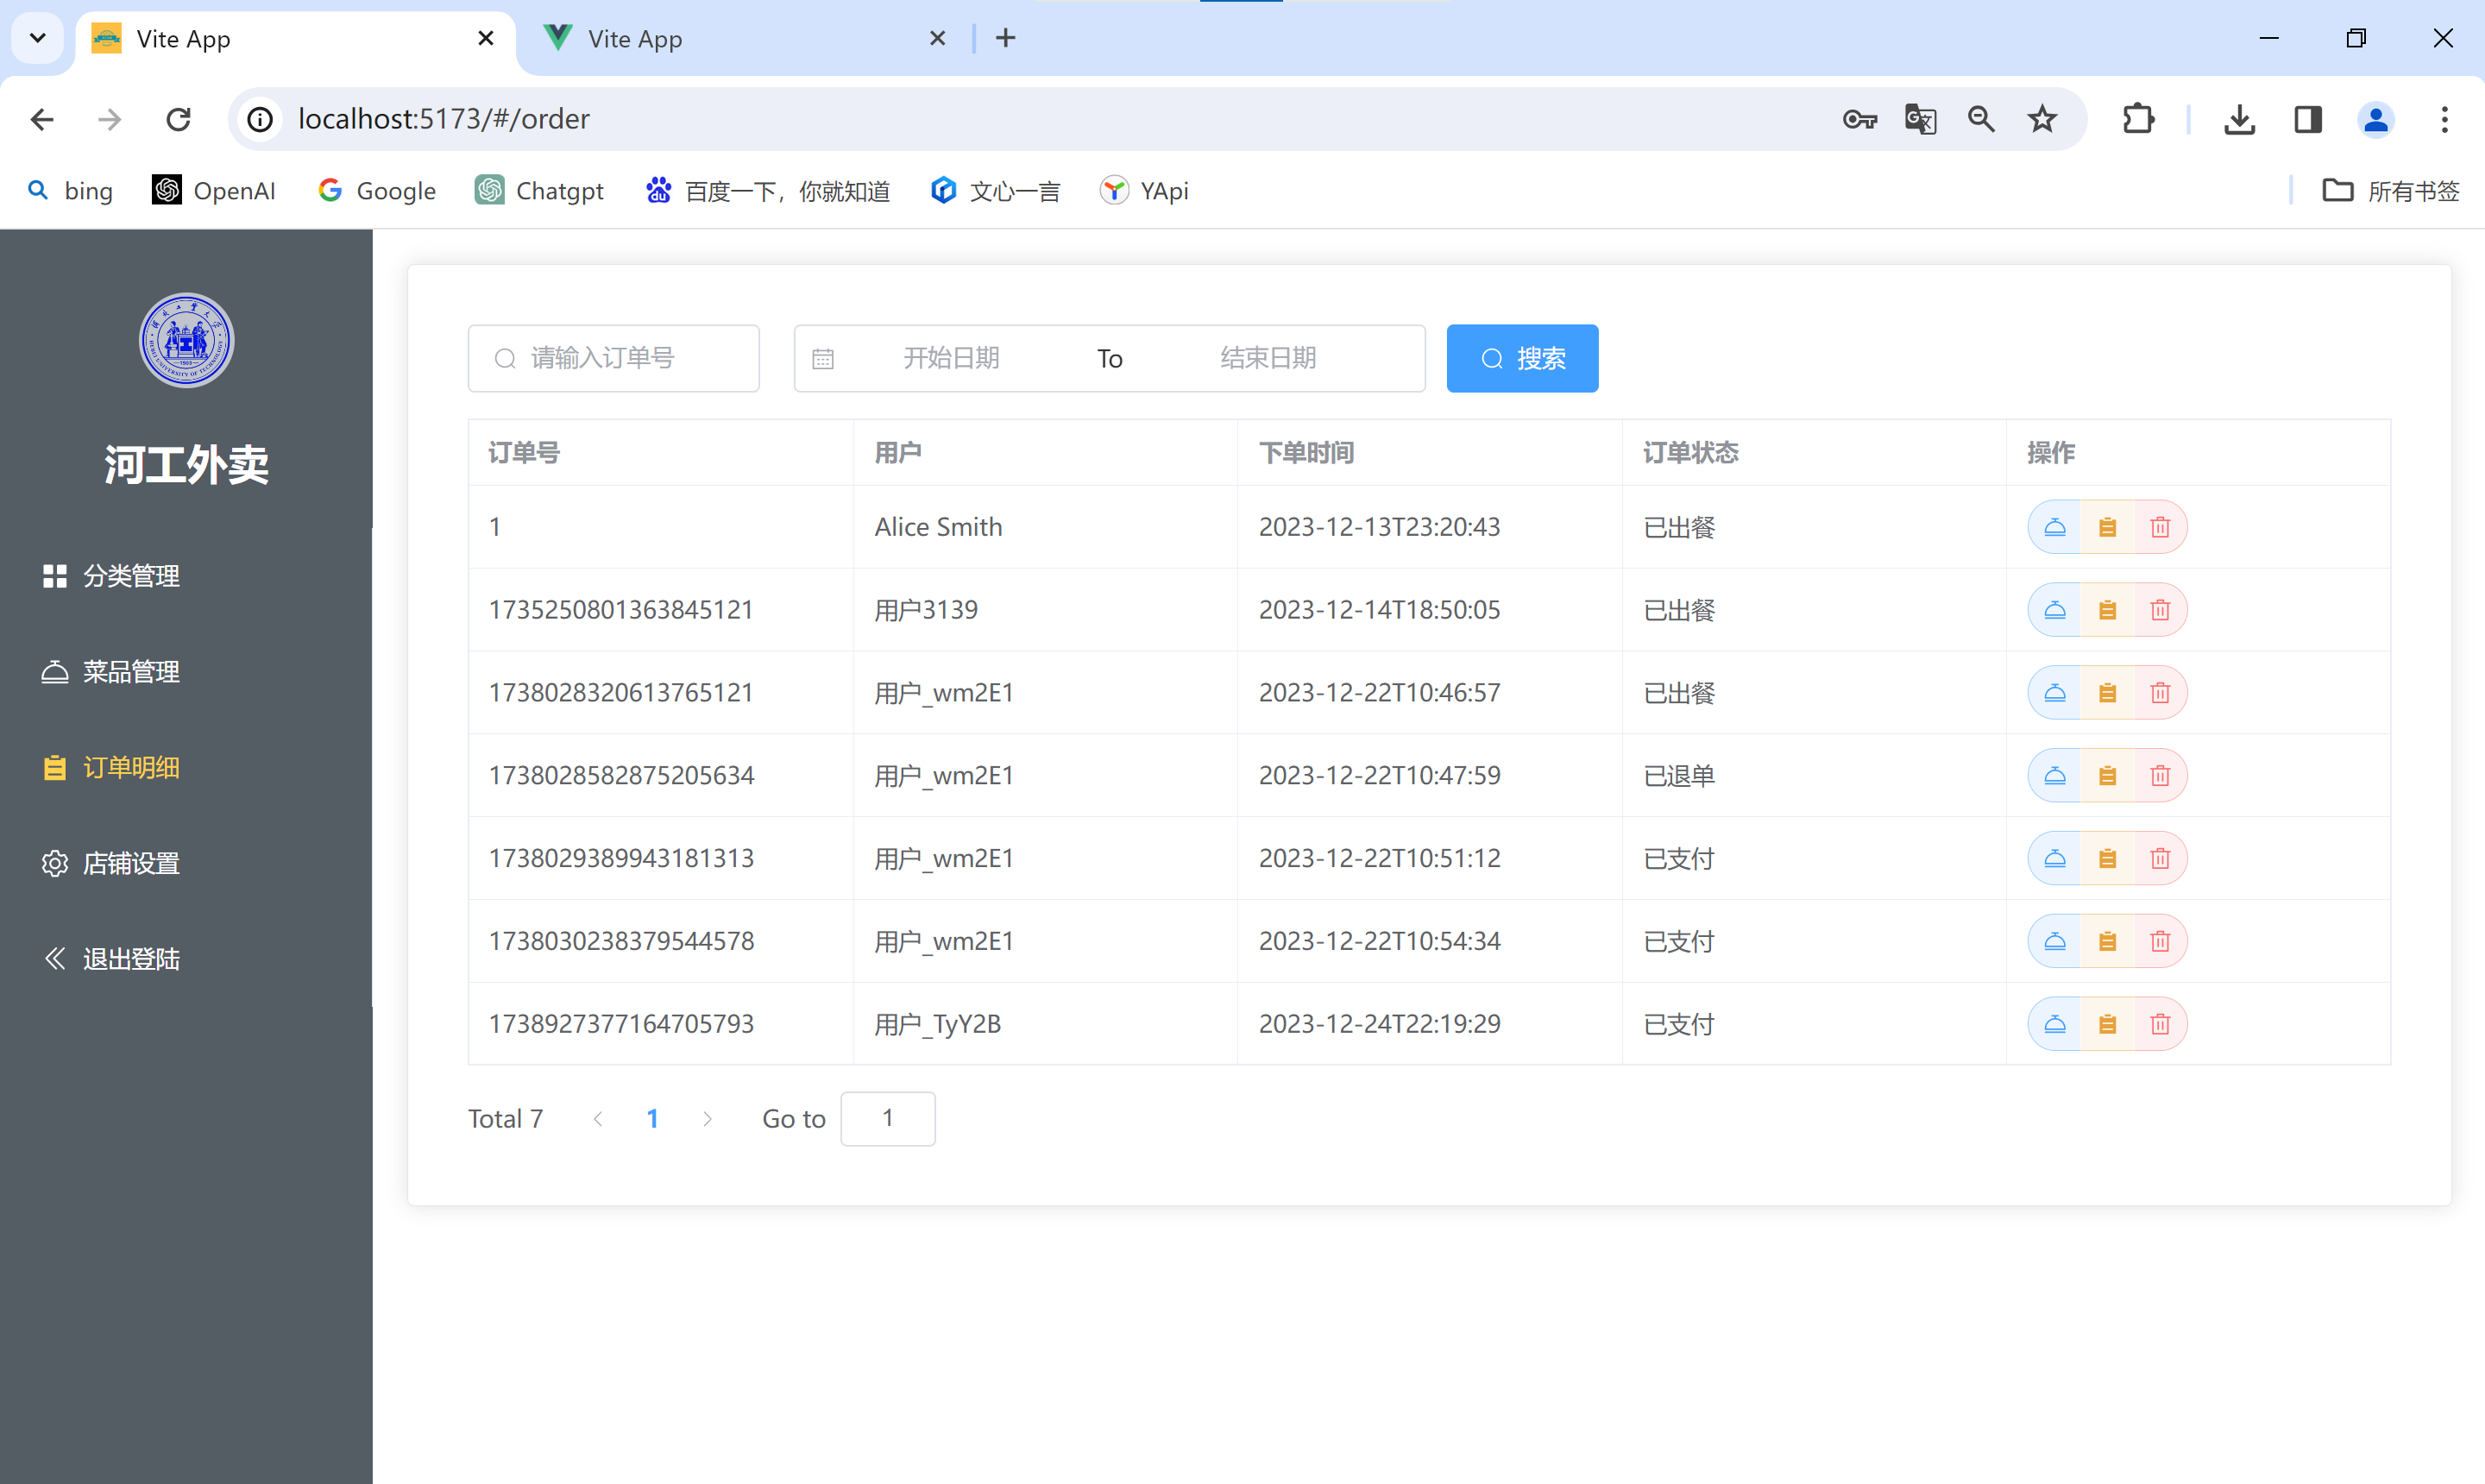Click the 河工外卖 school logo
2485x1484 pixels.
tap(186, 340)
